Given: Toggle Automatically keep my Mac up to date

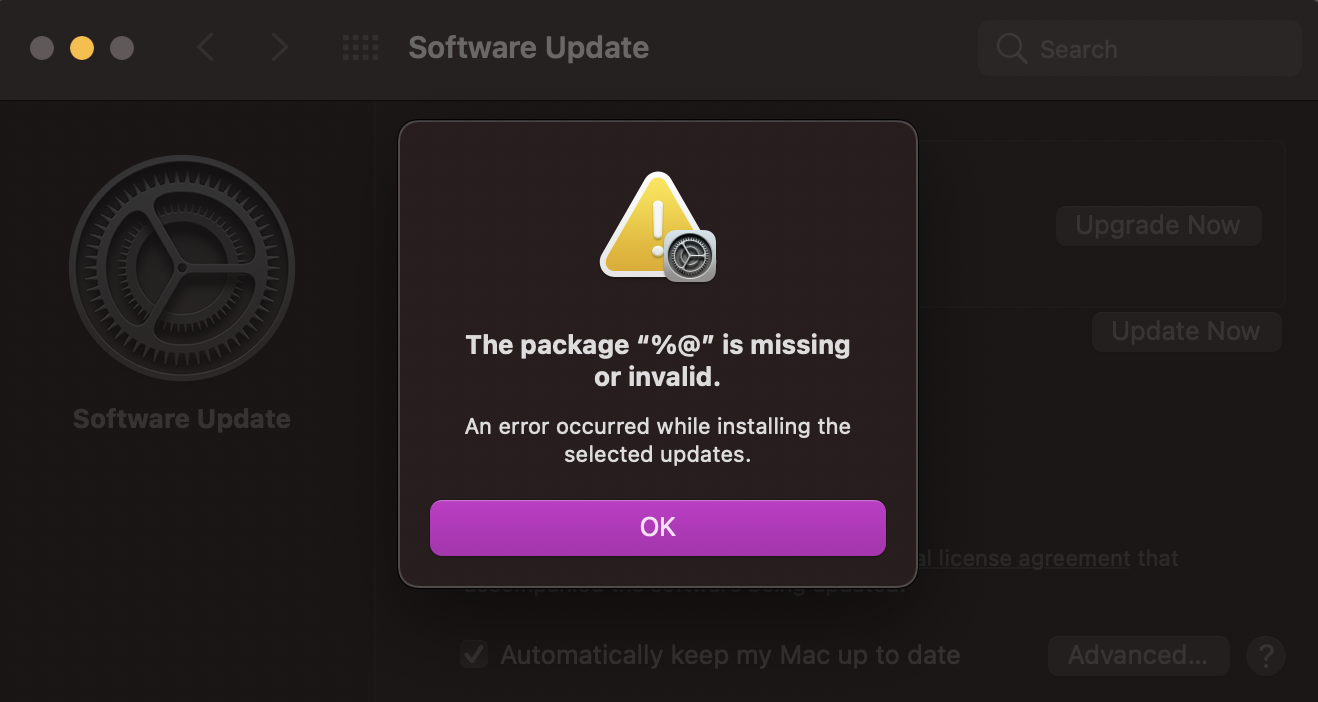Looking at the screenshot, I should pyautogui.click(x=474, y=655).
